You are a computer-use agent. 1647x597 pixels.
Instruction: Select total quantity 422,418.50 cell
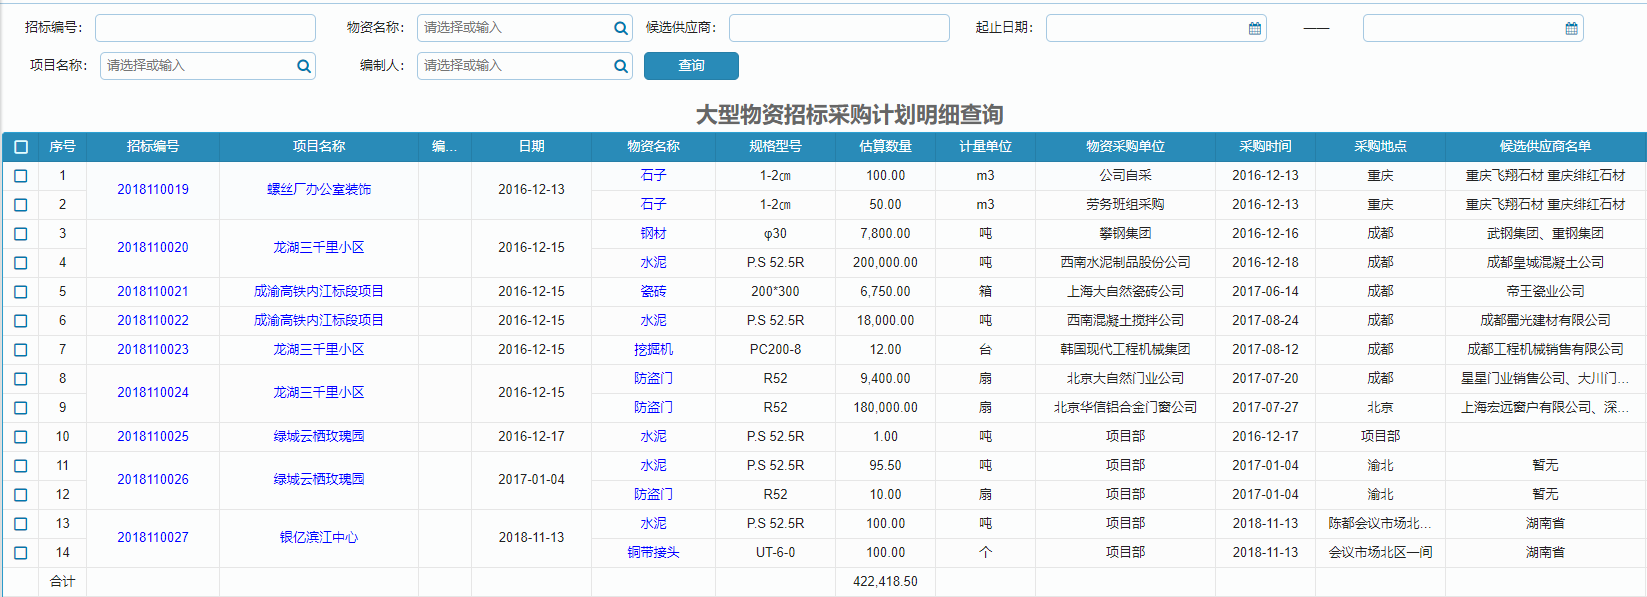[885, 582]
